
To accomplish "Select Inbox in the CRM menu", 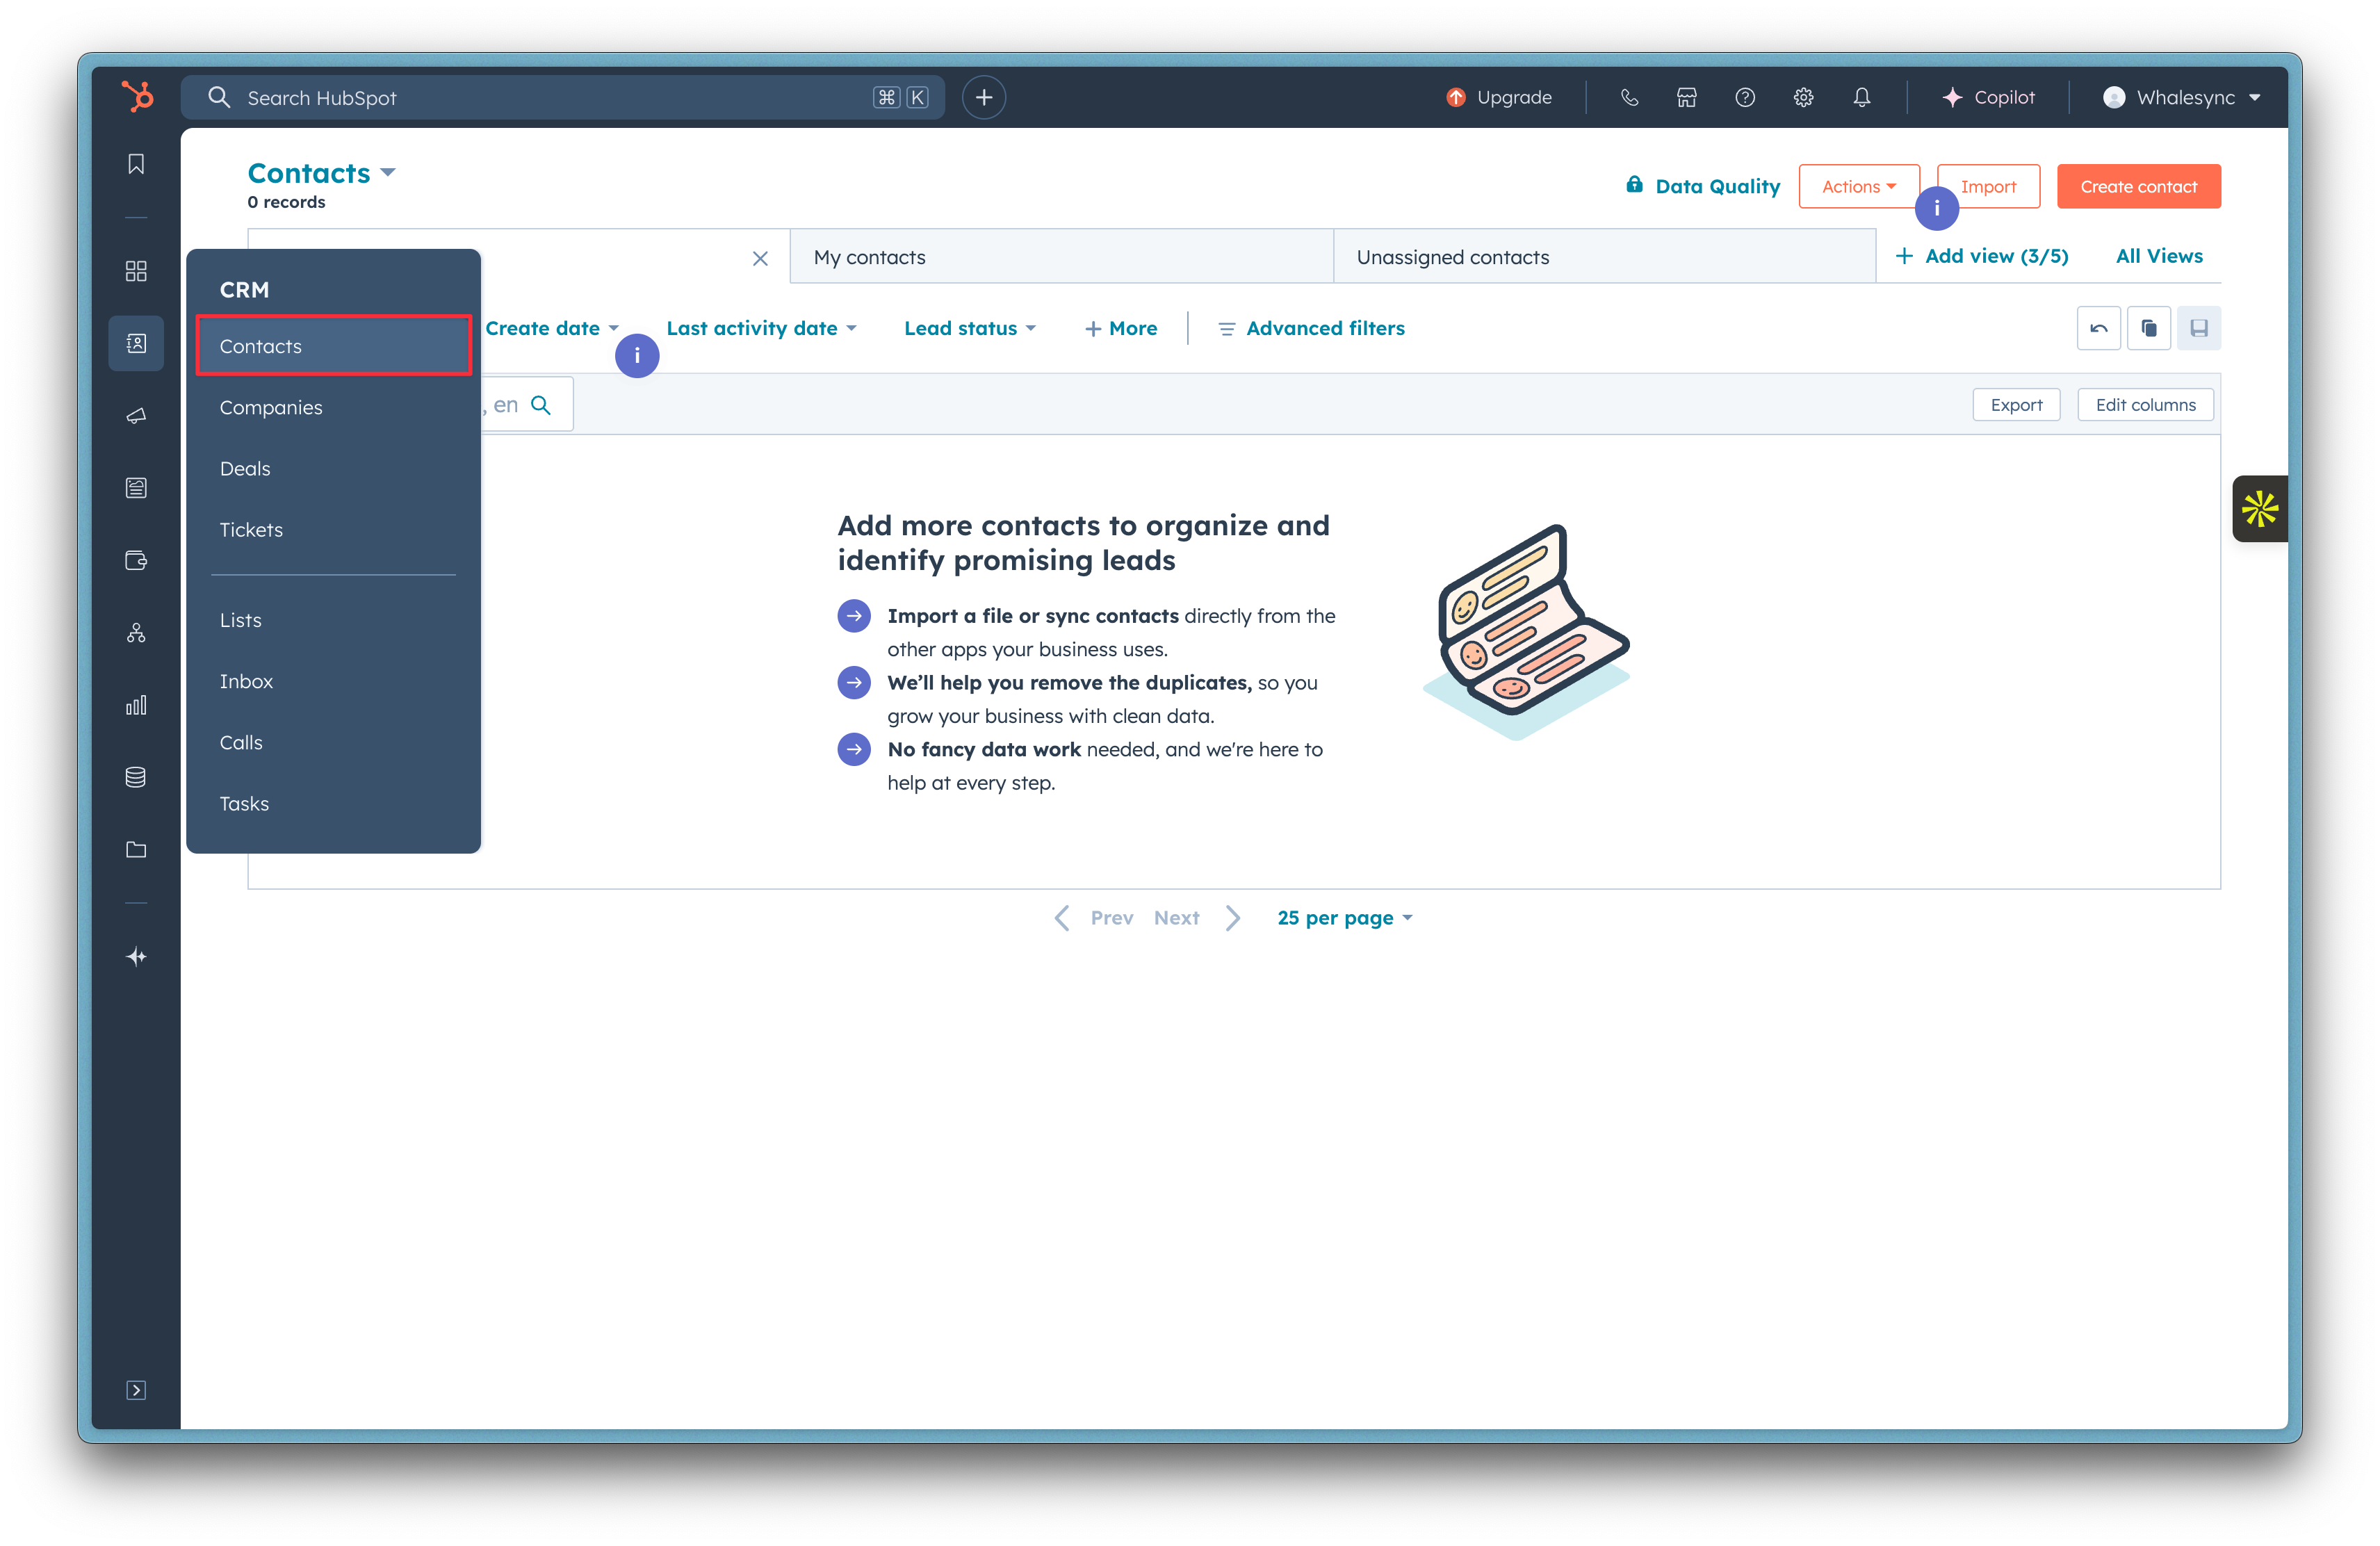I will point(334,681).
